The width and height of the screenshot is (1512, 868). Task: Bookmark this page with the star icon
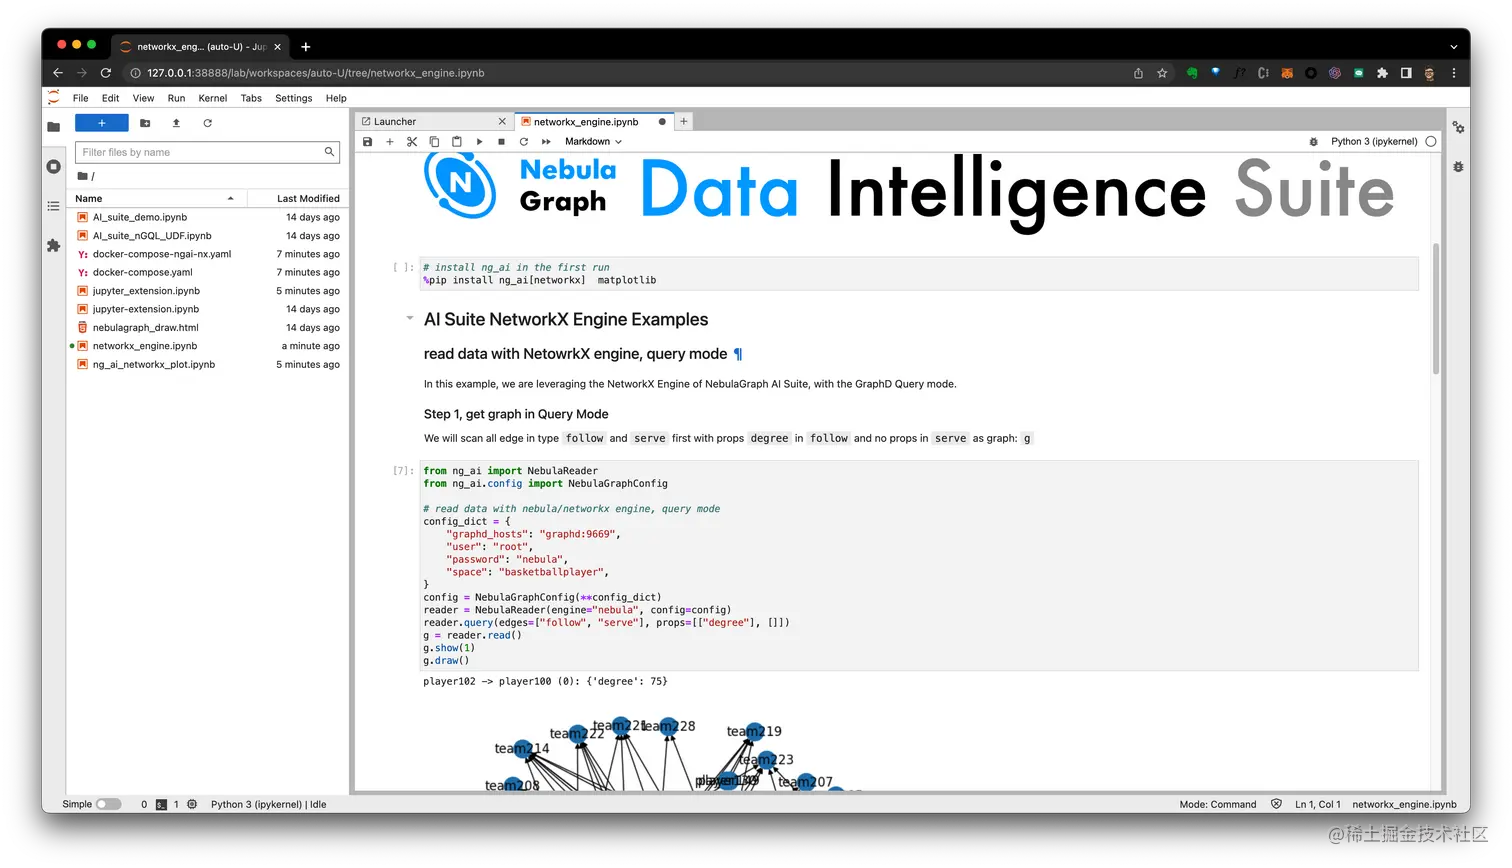point(1162,73)
